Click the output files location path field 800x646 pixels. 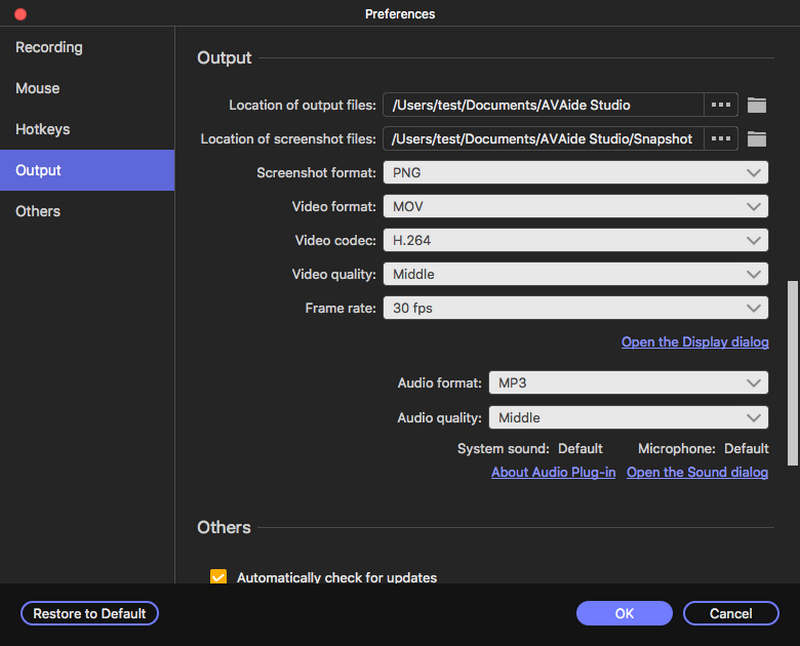click(543, 105)
